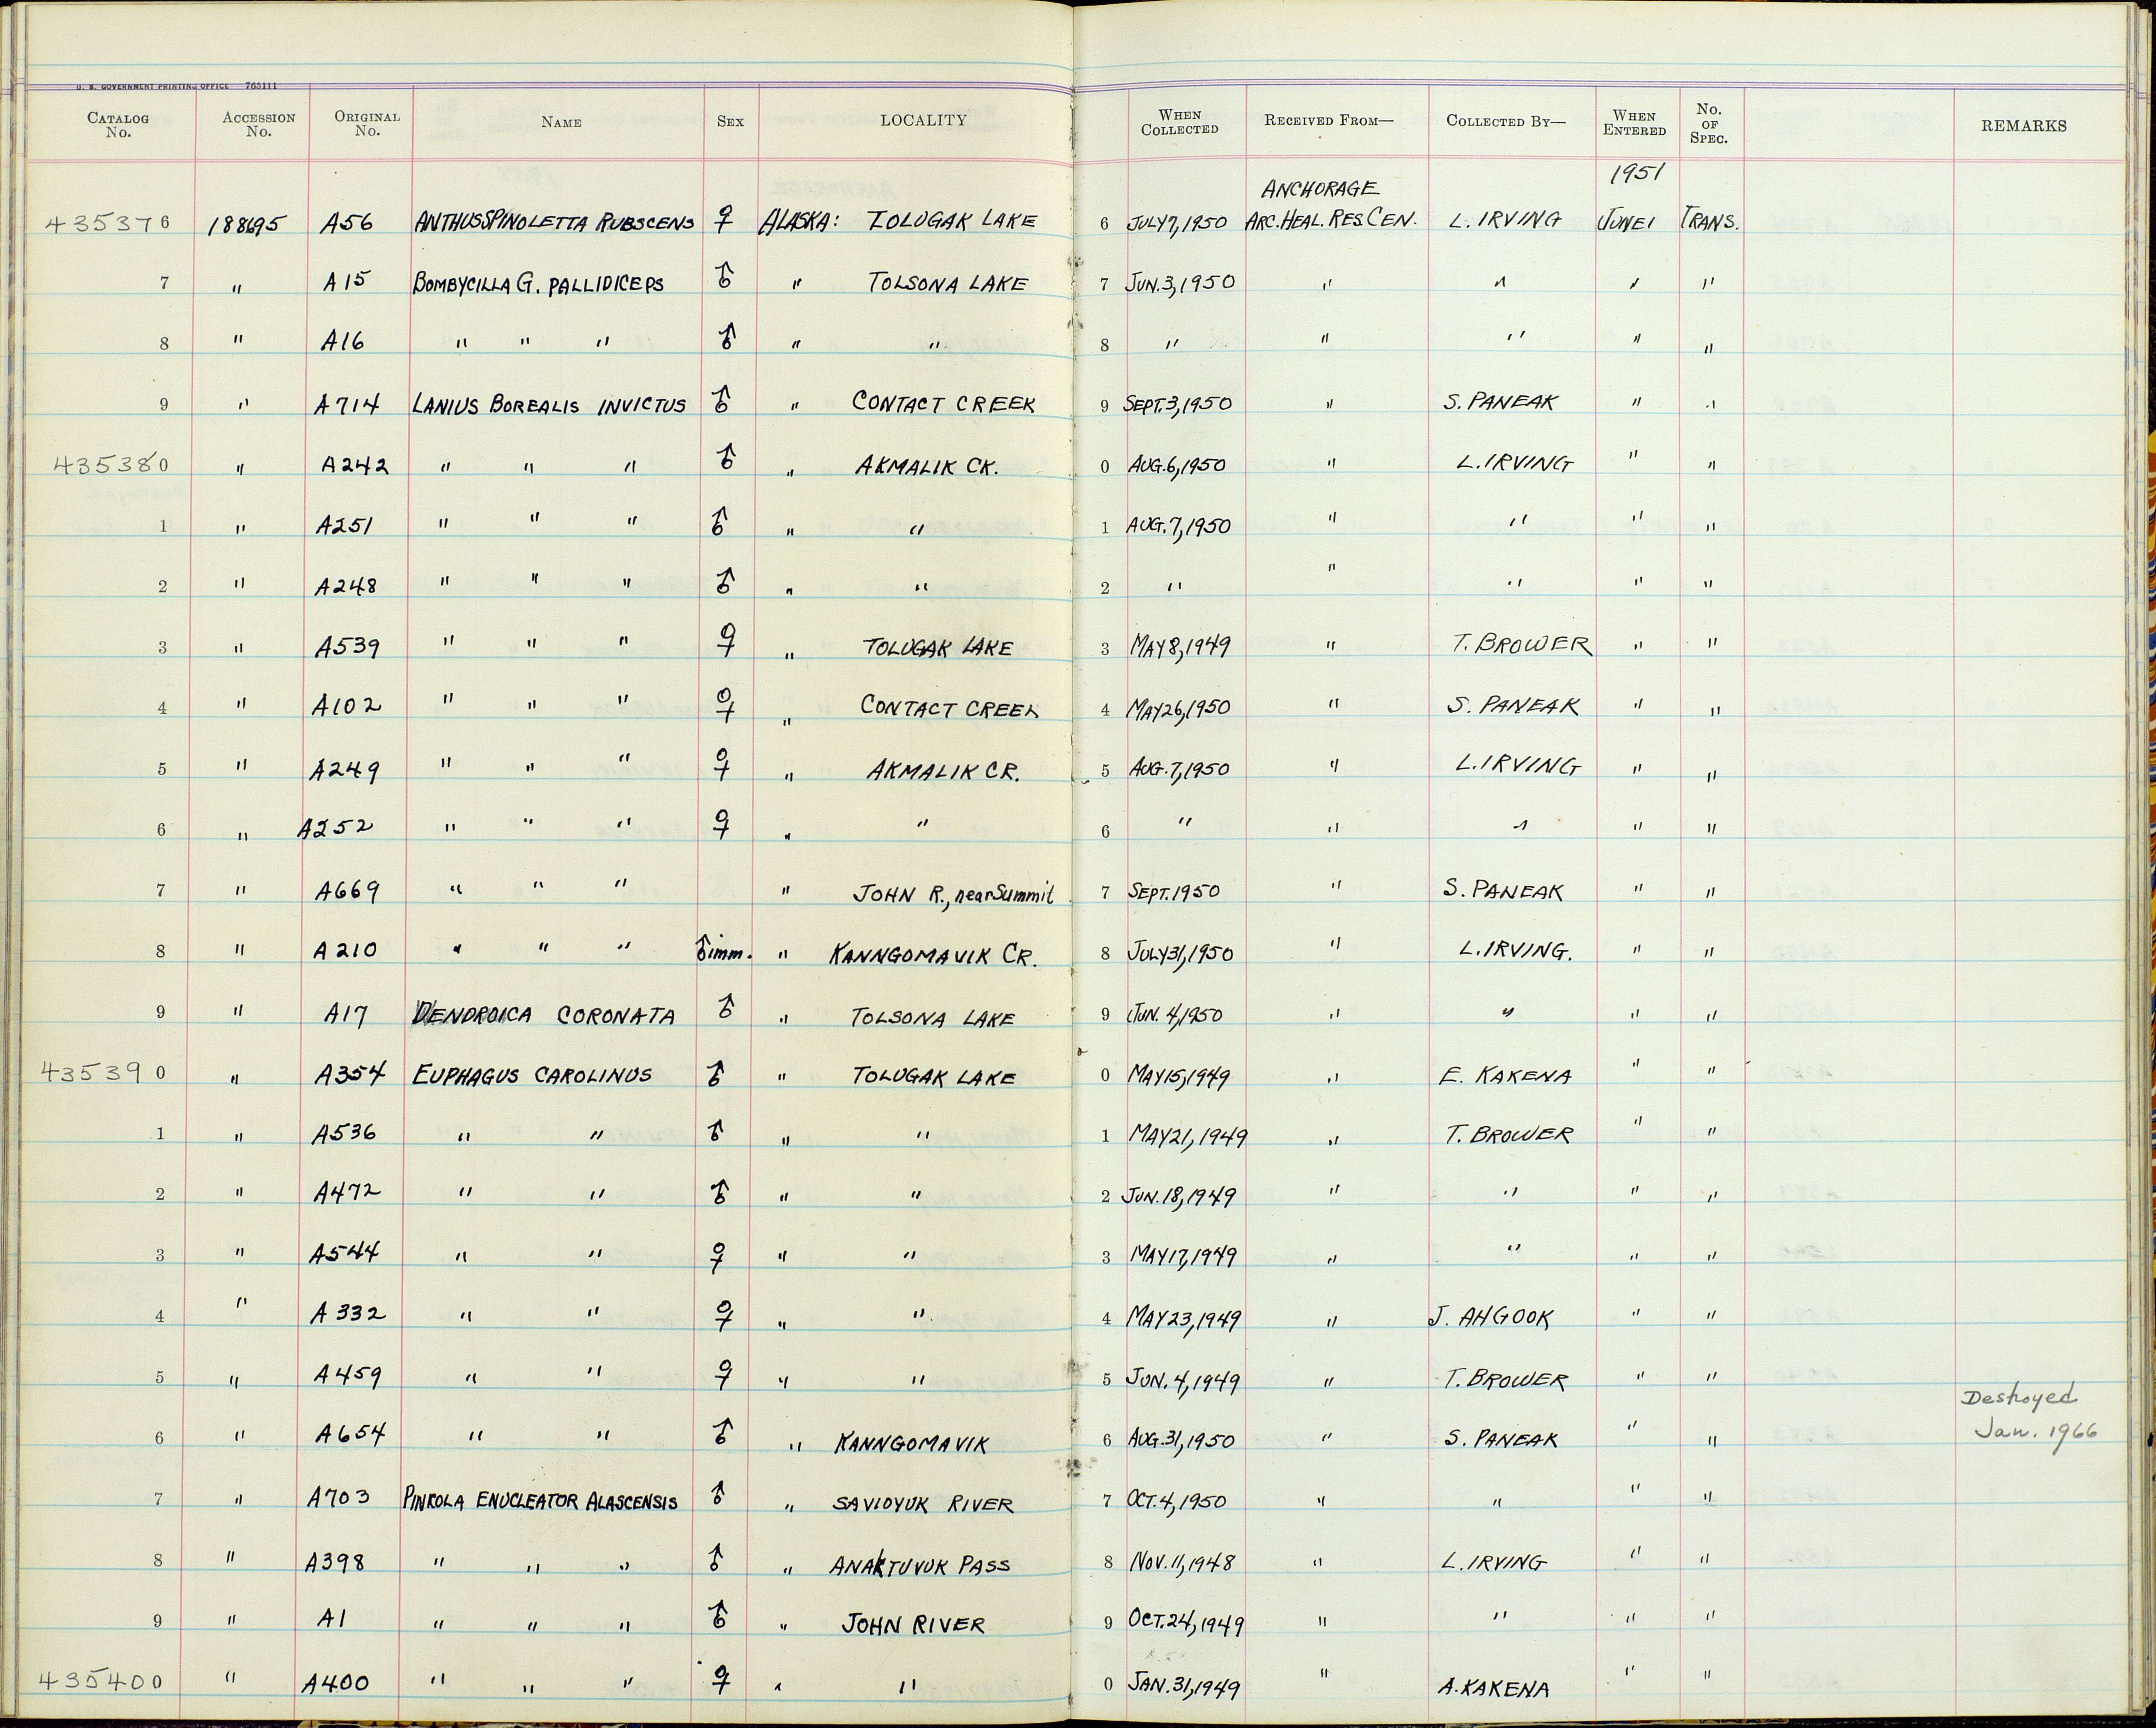
Task: Click the 'Catalog No.' column header
Action: pyautogui.click(x=118, y=125)
